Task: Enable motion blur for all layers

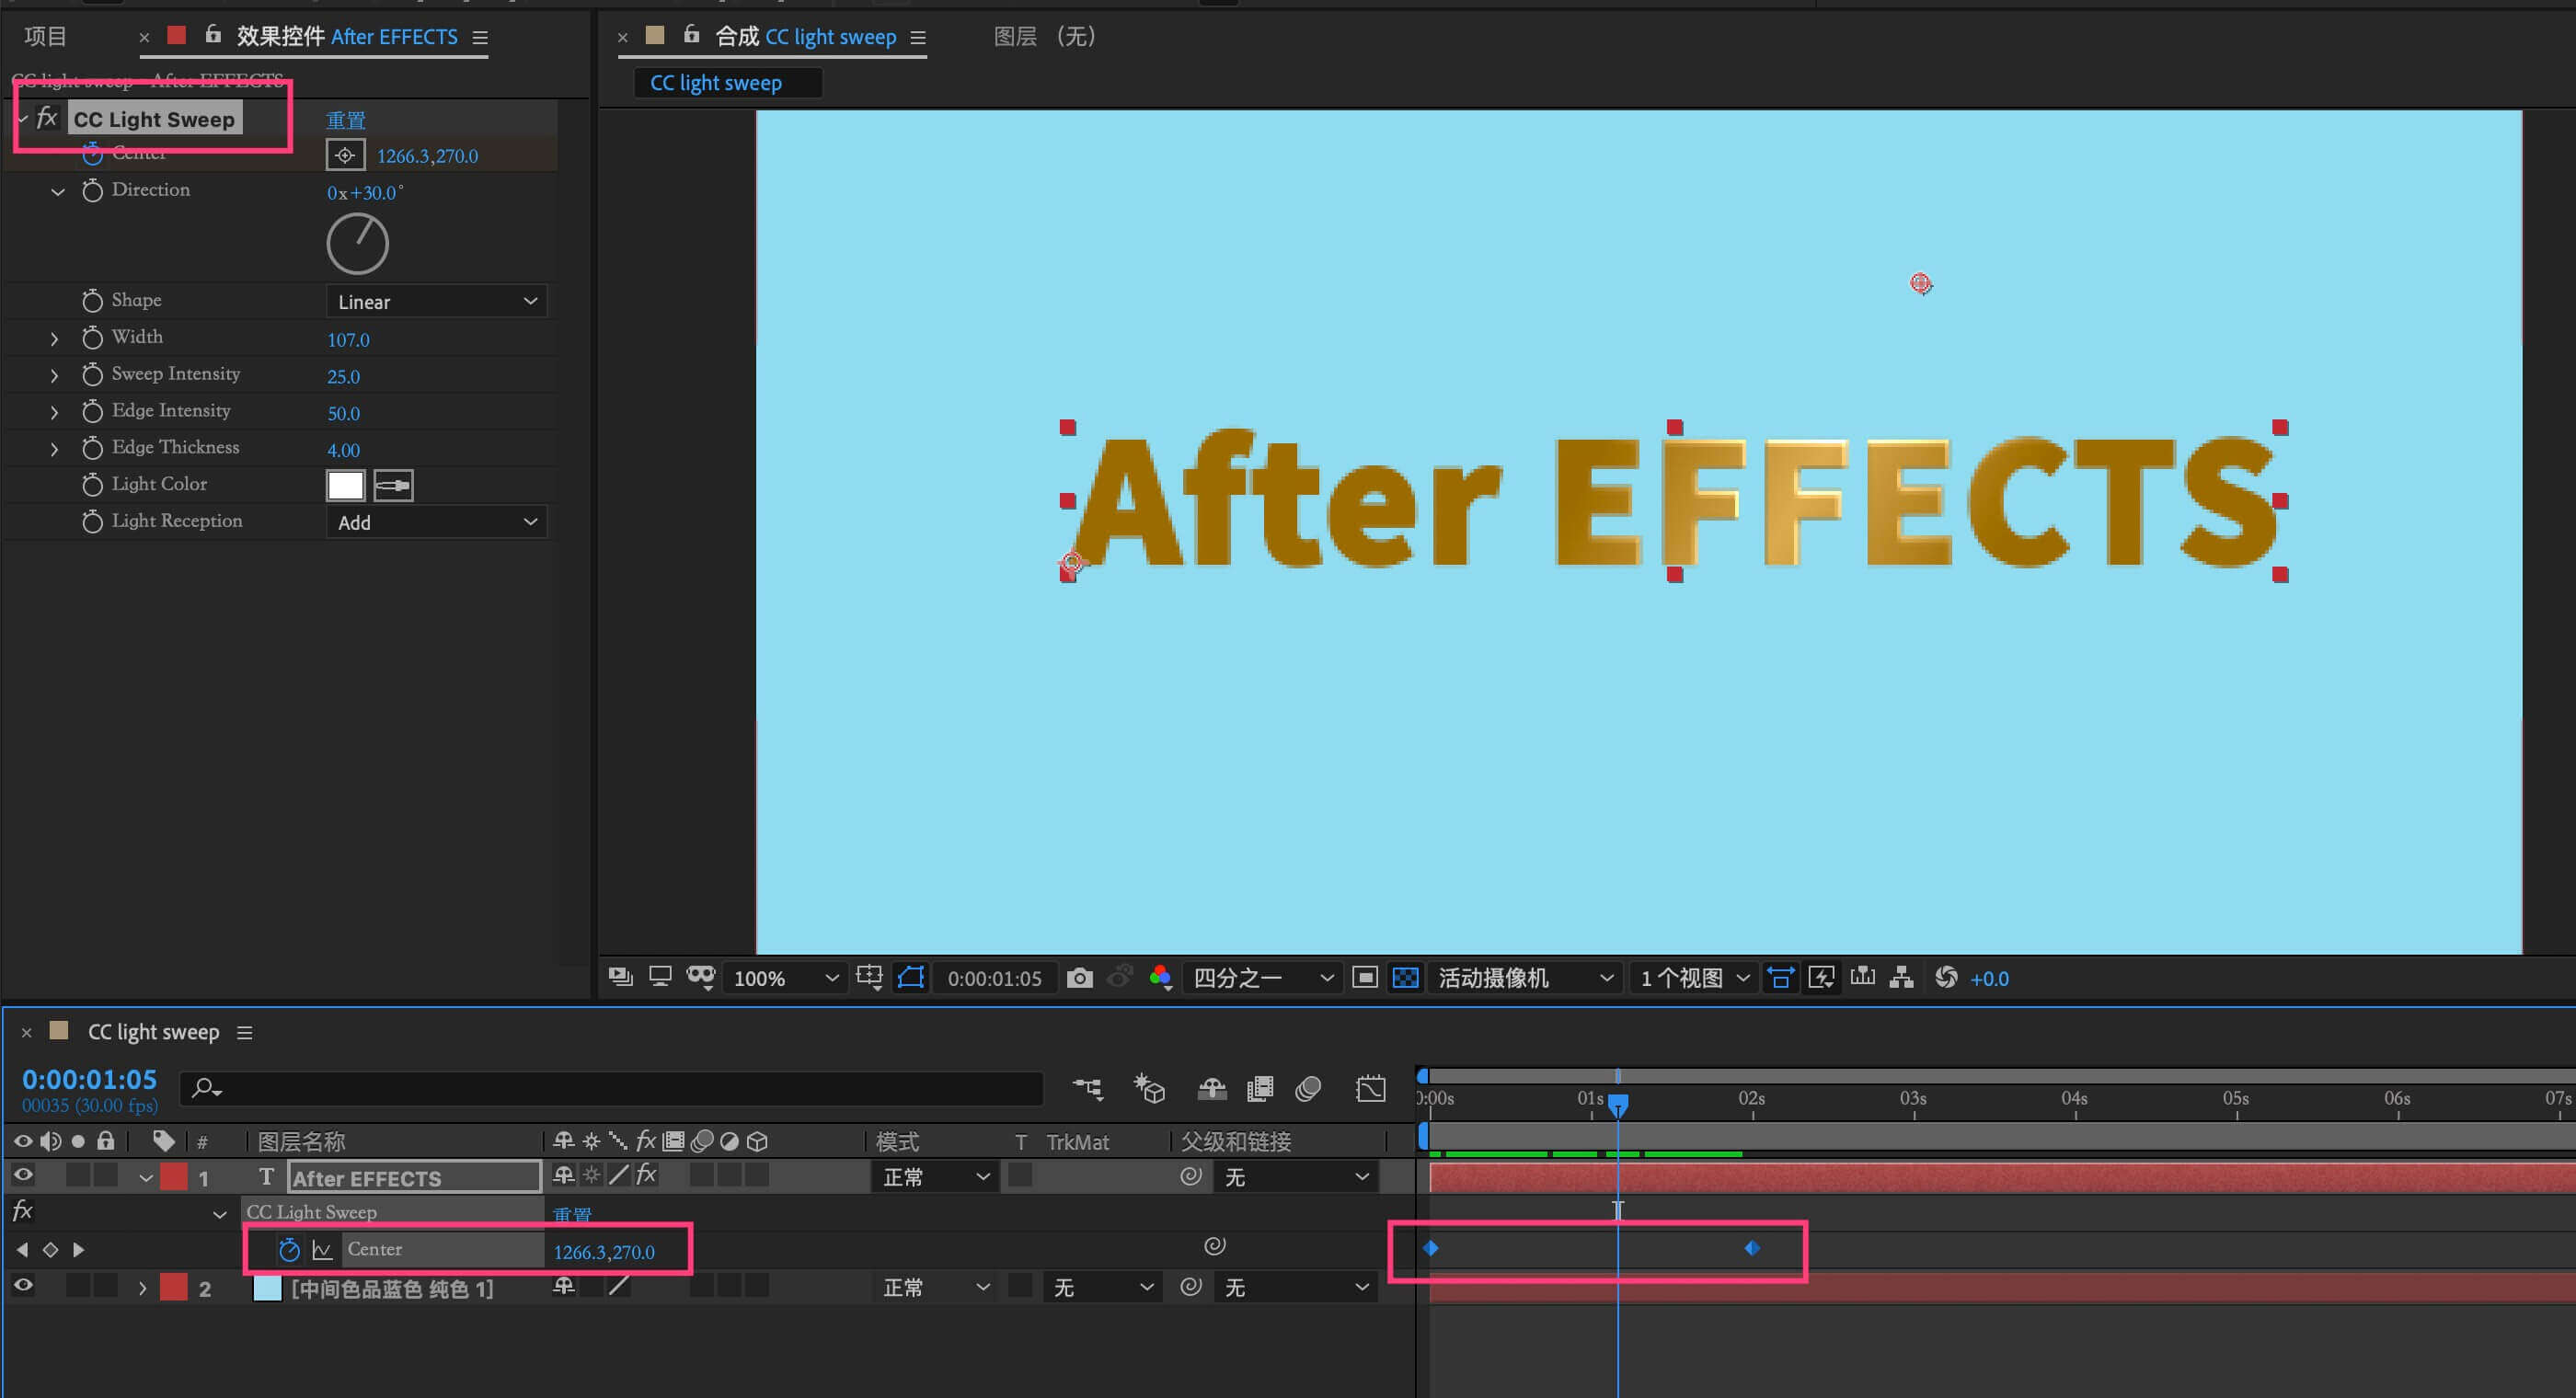Action: coord(1308,1088)
